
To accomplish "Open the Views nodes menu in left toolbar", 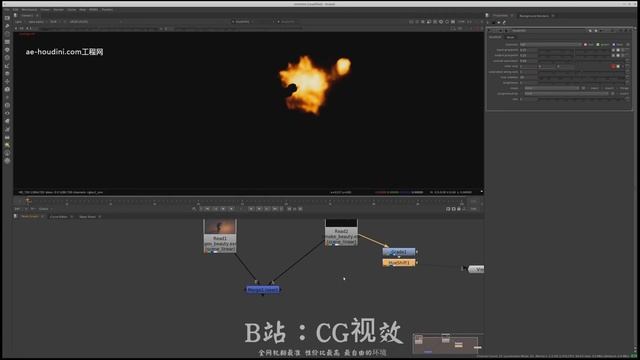I will pos(7,113).
